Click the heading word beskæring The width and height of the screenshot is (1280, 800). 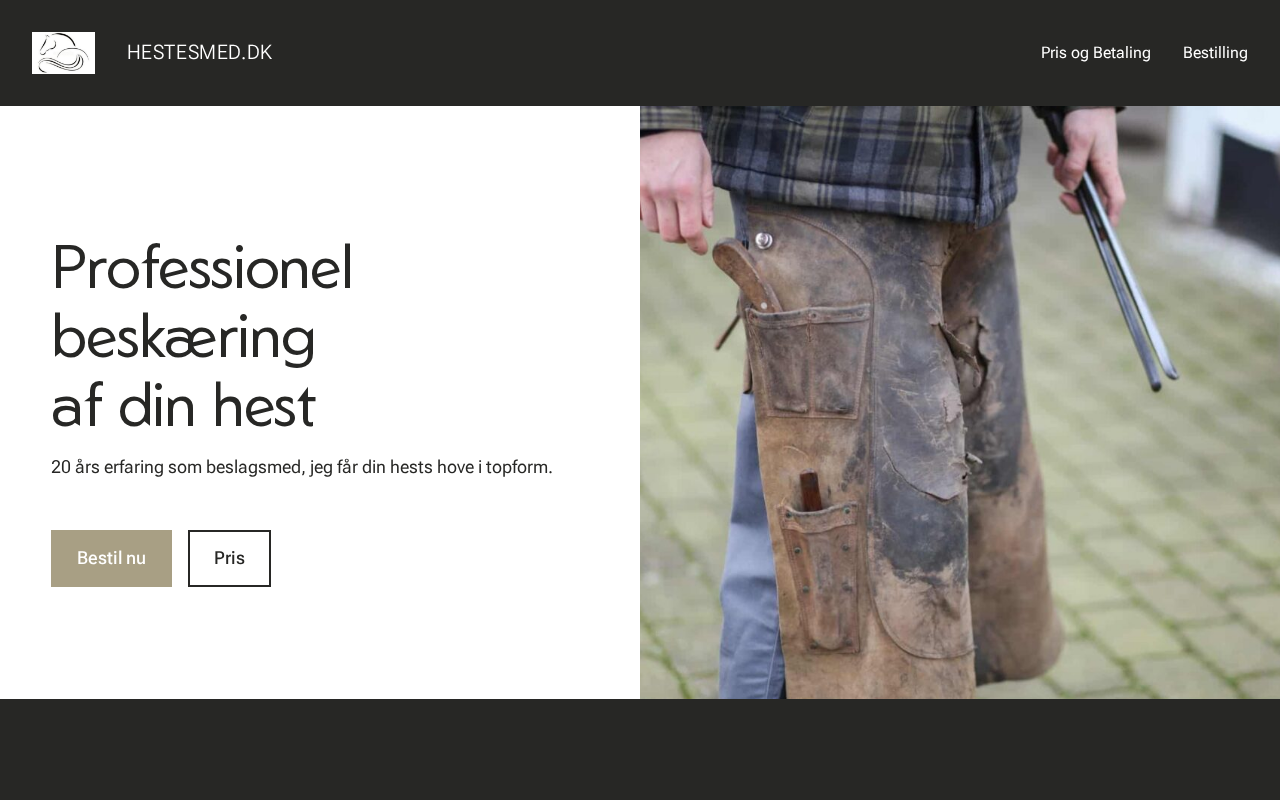coord(183,337)
